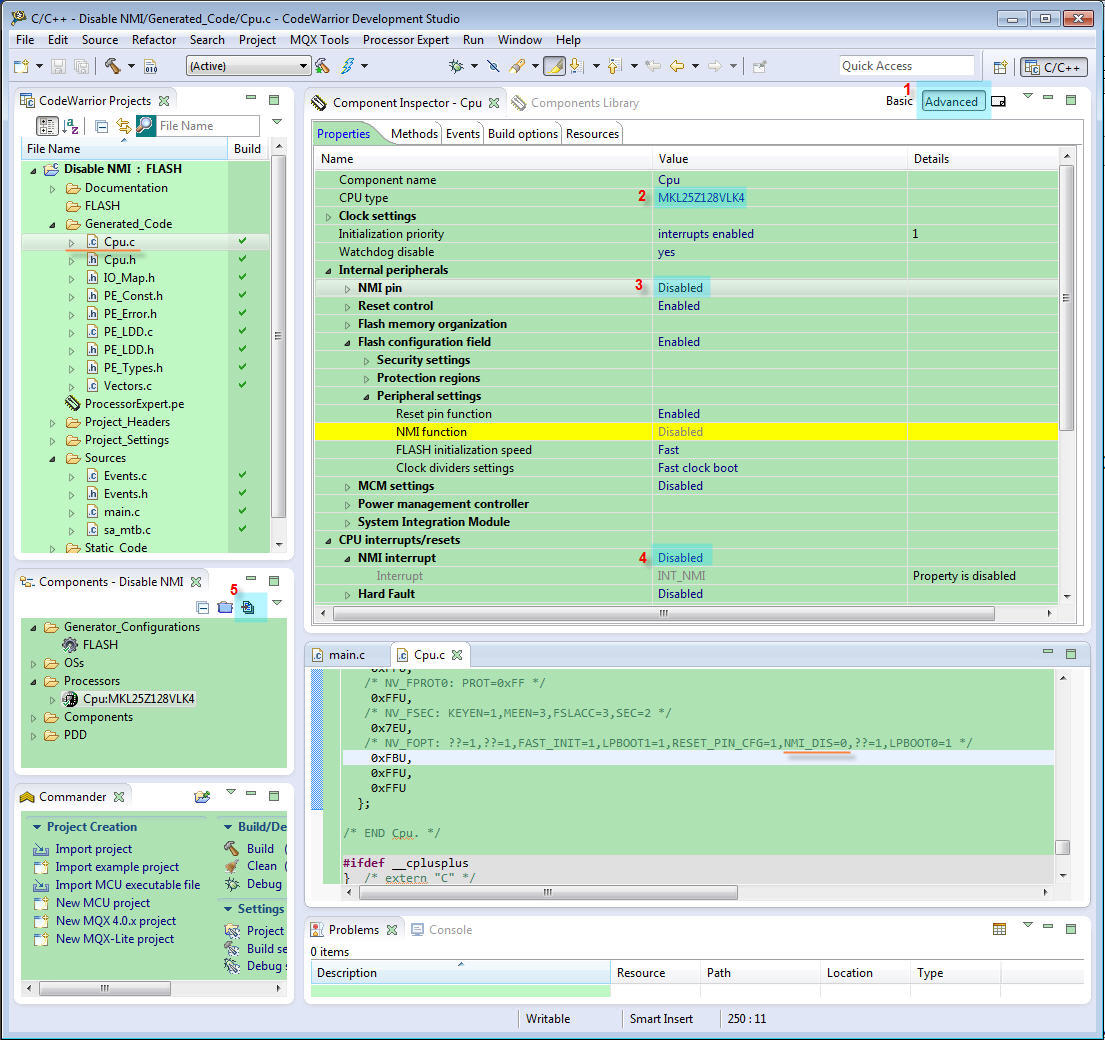Click the Collapse All icon in CodeWarrior Projects
Viewport: 1105px width, 1040px height.
[101, 126]
